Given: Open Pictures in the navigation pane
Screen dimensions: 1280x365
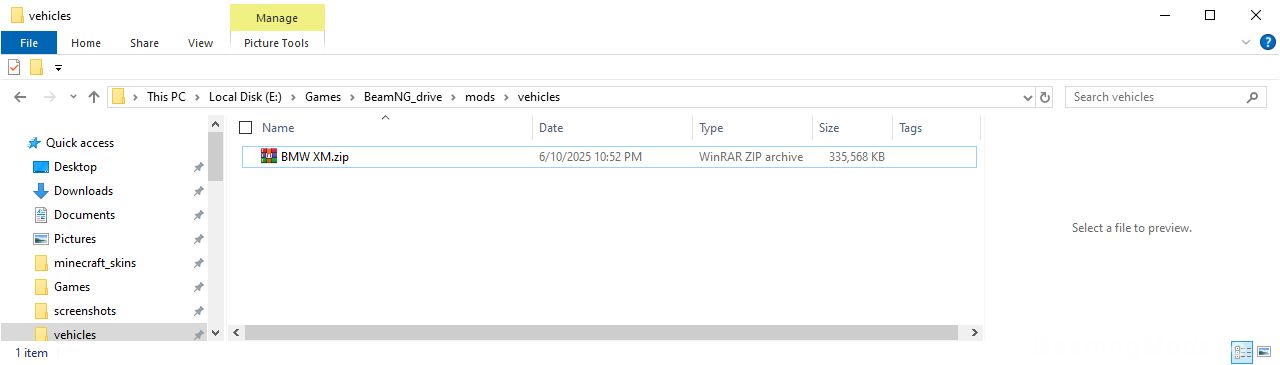Looking at the screenshot, I should (x=75, y=239).
